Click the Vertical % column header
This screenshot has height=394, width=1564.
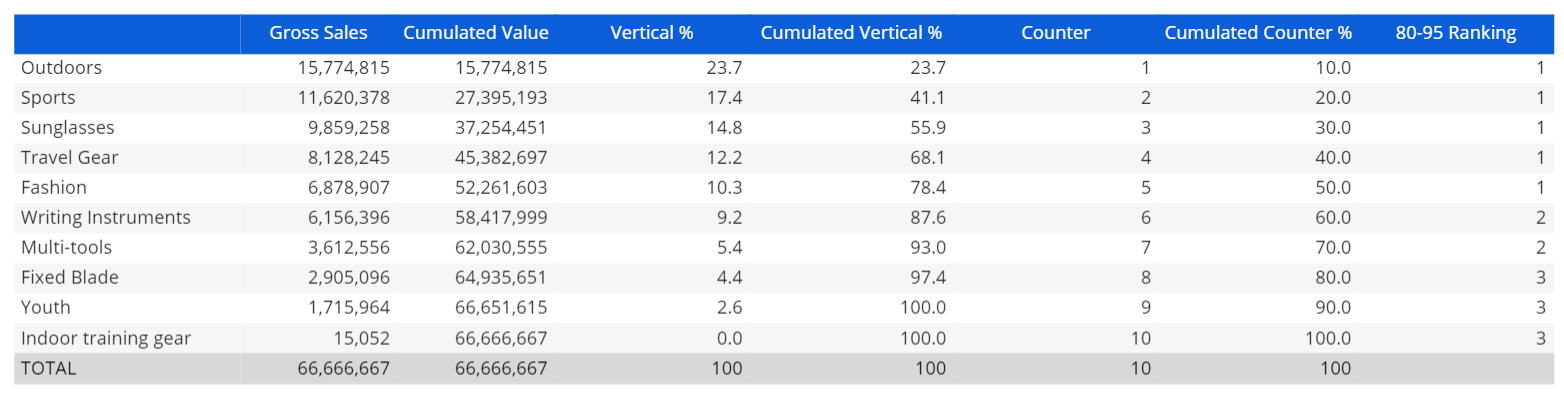[652, 33]
